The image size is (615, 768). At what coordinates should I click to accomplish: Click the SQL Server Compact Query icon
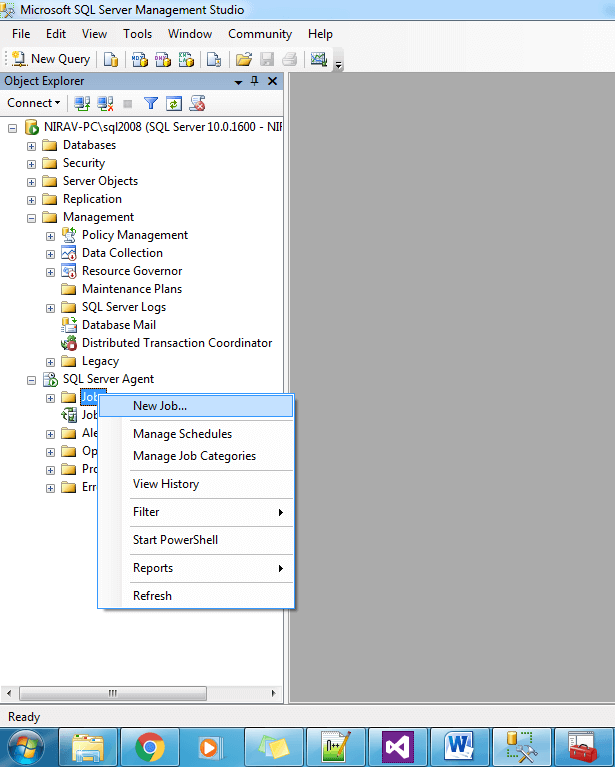tap(214, 59)
